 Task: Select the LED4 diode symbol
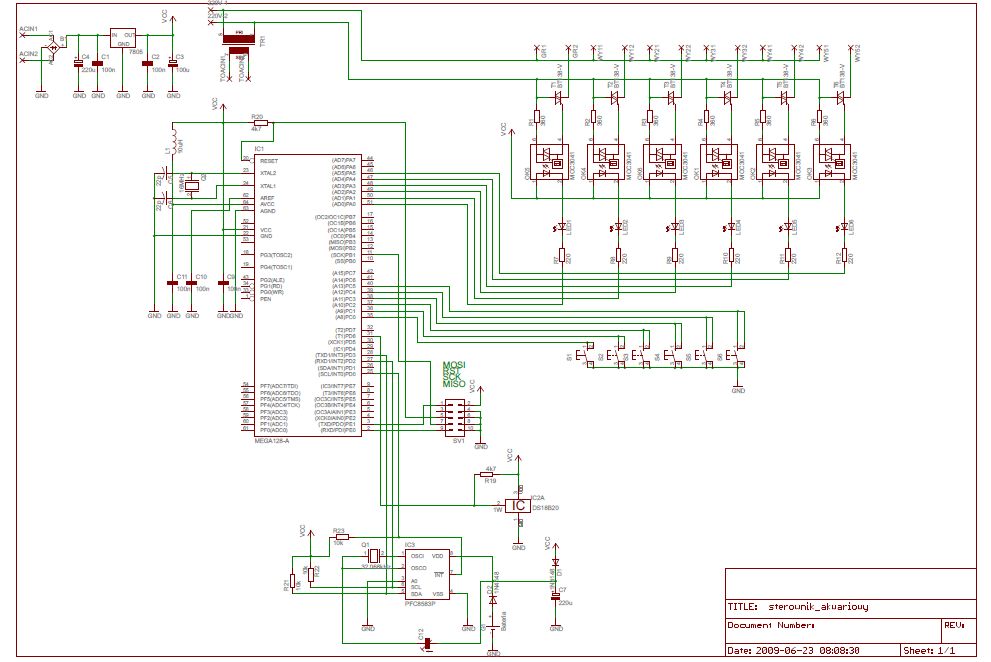[731, 226]
